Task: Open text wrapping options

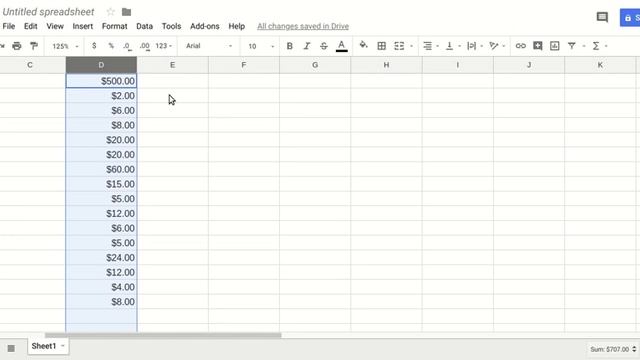Action: pyautogui.click(x=471, y=46)
